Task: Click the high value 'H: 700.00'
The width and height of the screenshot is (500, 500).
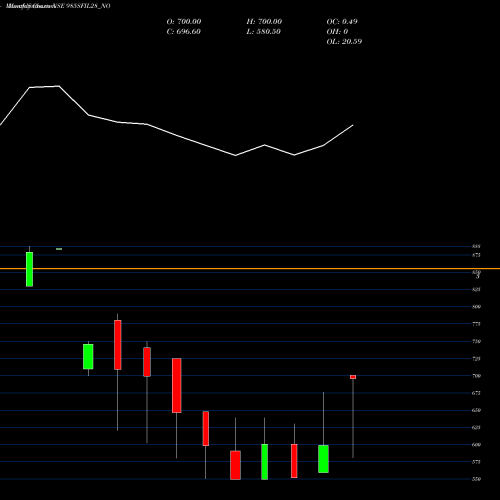Action: 264,22
